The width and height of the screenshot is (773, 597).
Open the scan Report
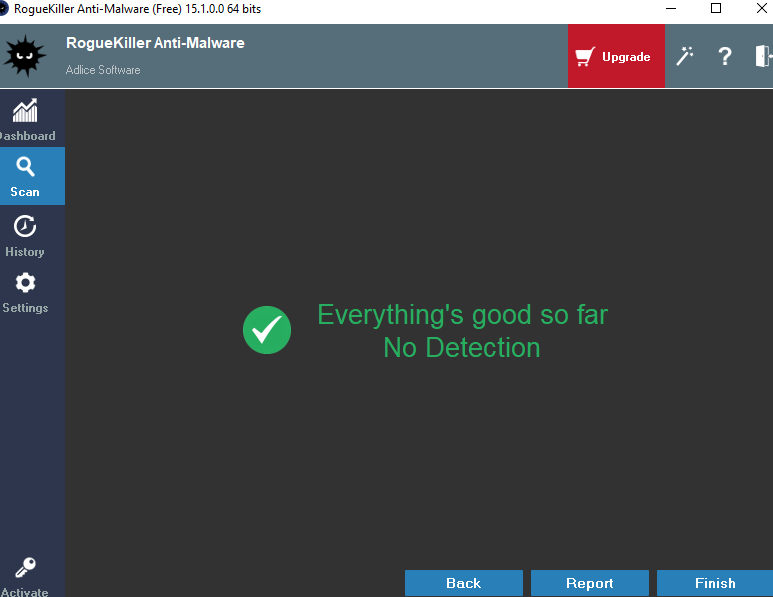[x=590, y=583]
